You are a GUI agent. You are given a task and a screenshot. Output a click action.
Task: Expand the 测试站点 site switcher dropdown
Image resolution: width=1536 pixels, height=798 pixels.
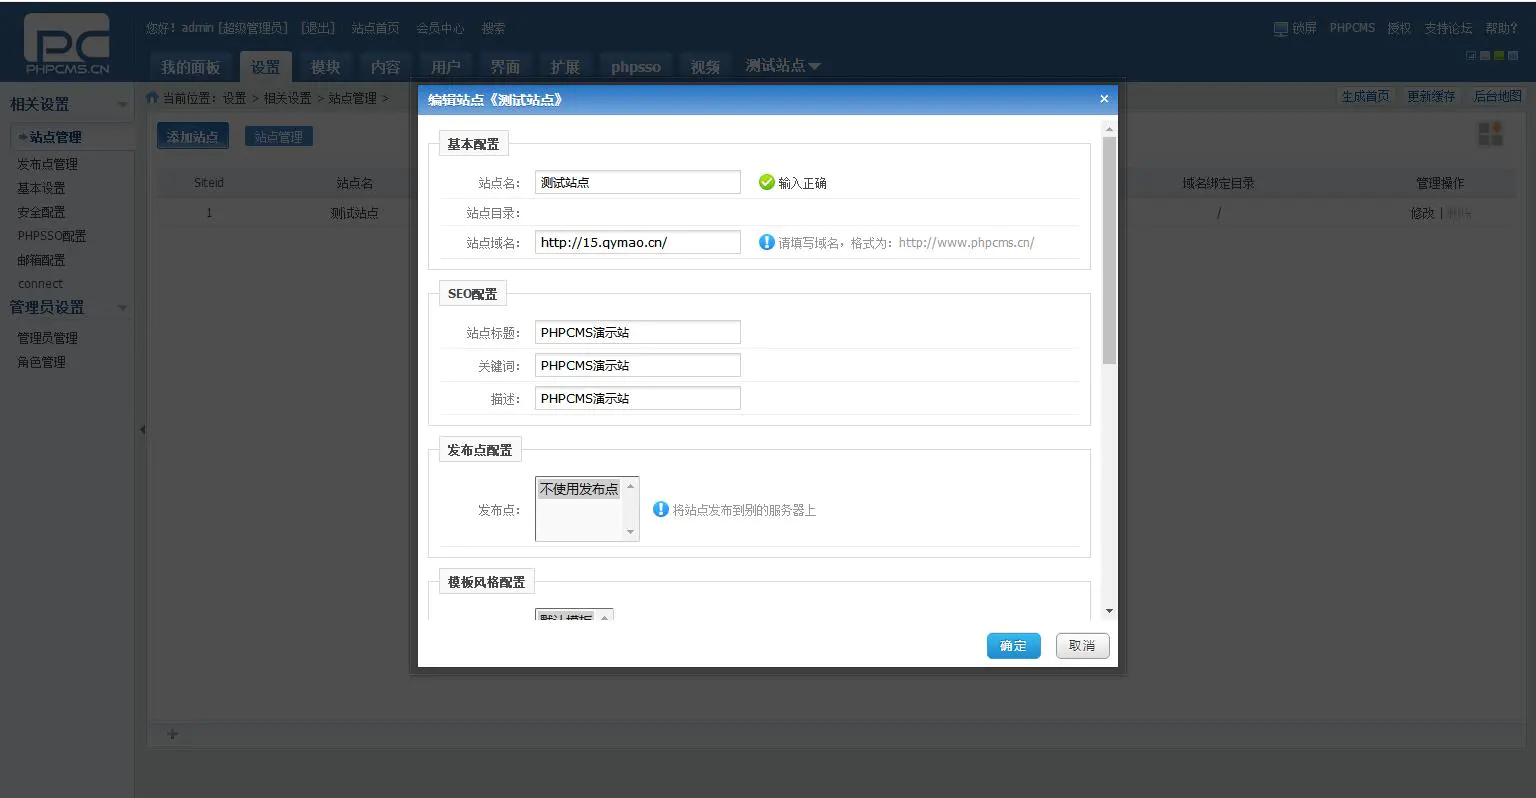[x=783, y=66]
